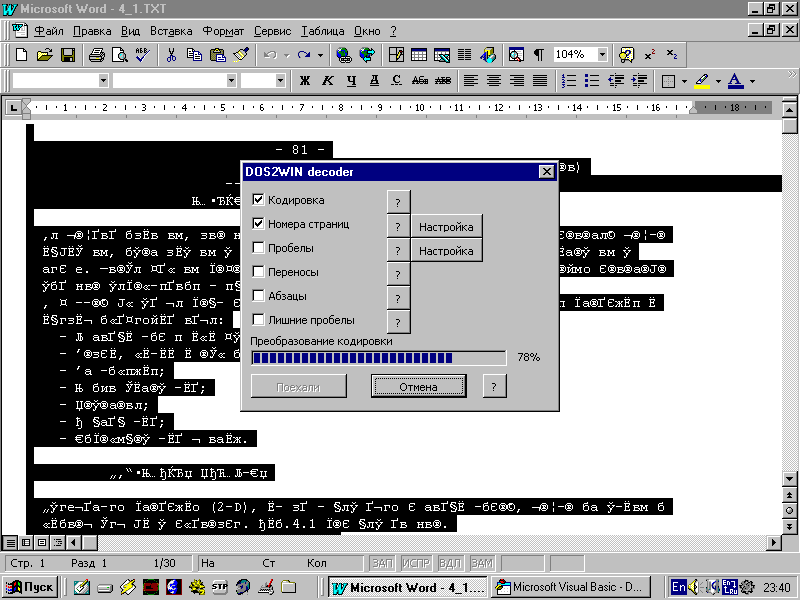The height and width of the screenshot is (600, 800).
Task: Create a new blank document
Action: tap(21, 55)
